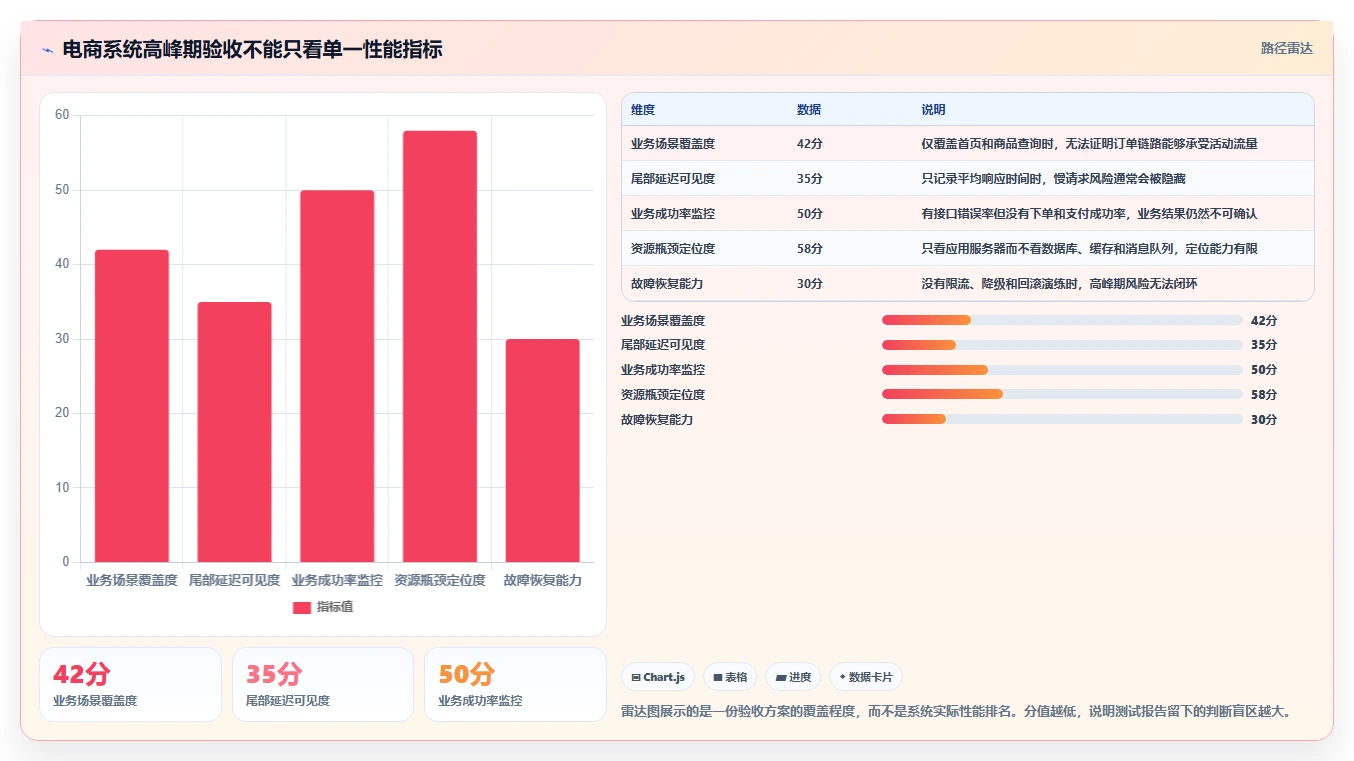The height and width of the screenshot is (761, 1354).
Task: Click the y-axis label 60
Action: (x=62, y=115)
